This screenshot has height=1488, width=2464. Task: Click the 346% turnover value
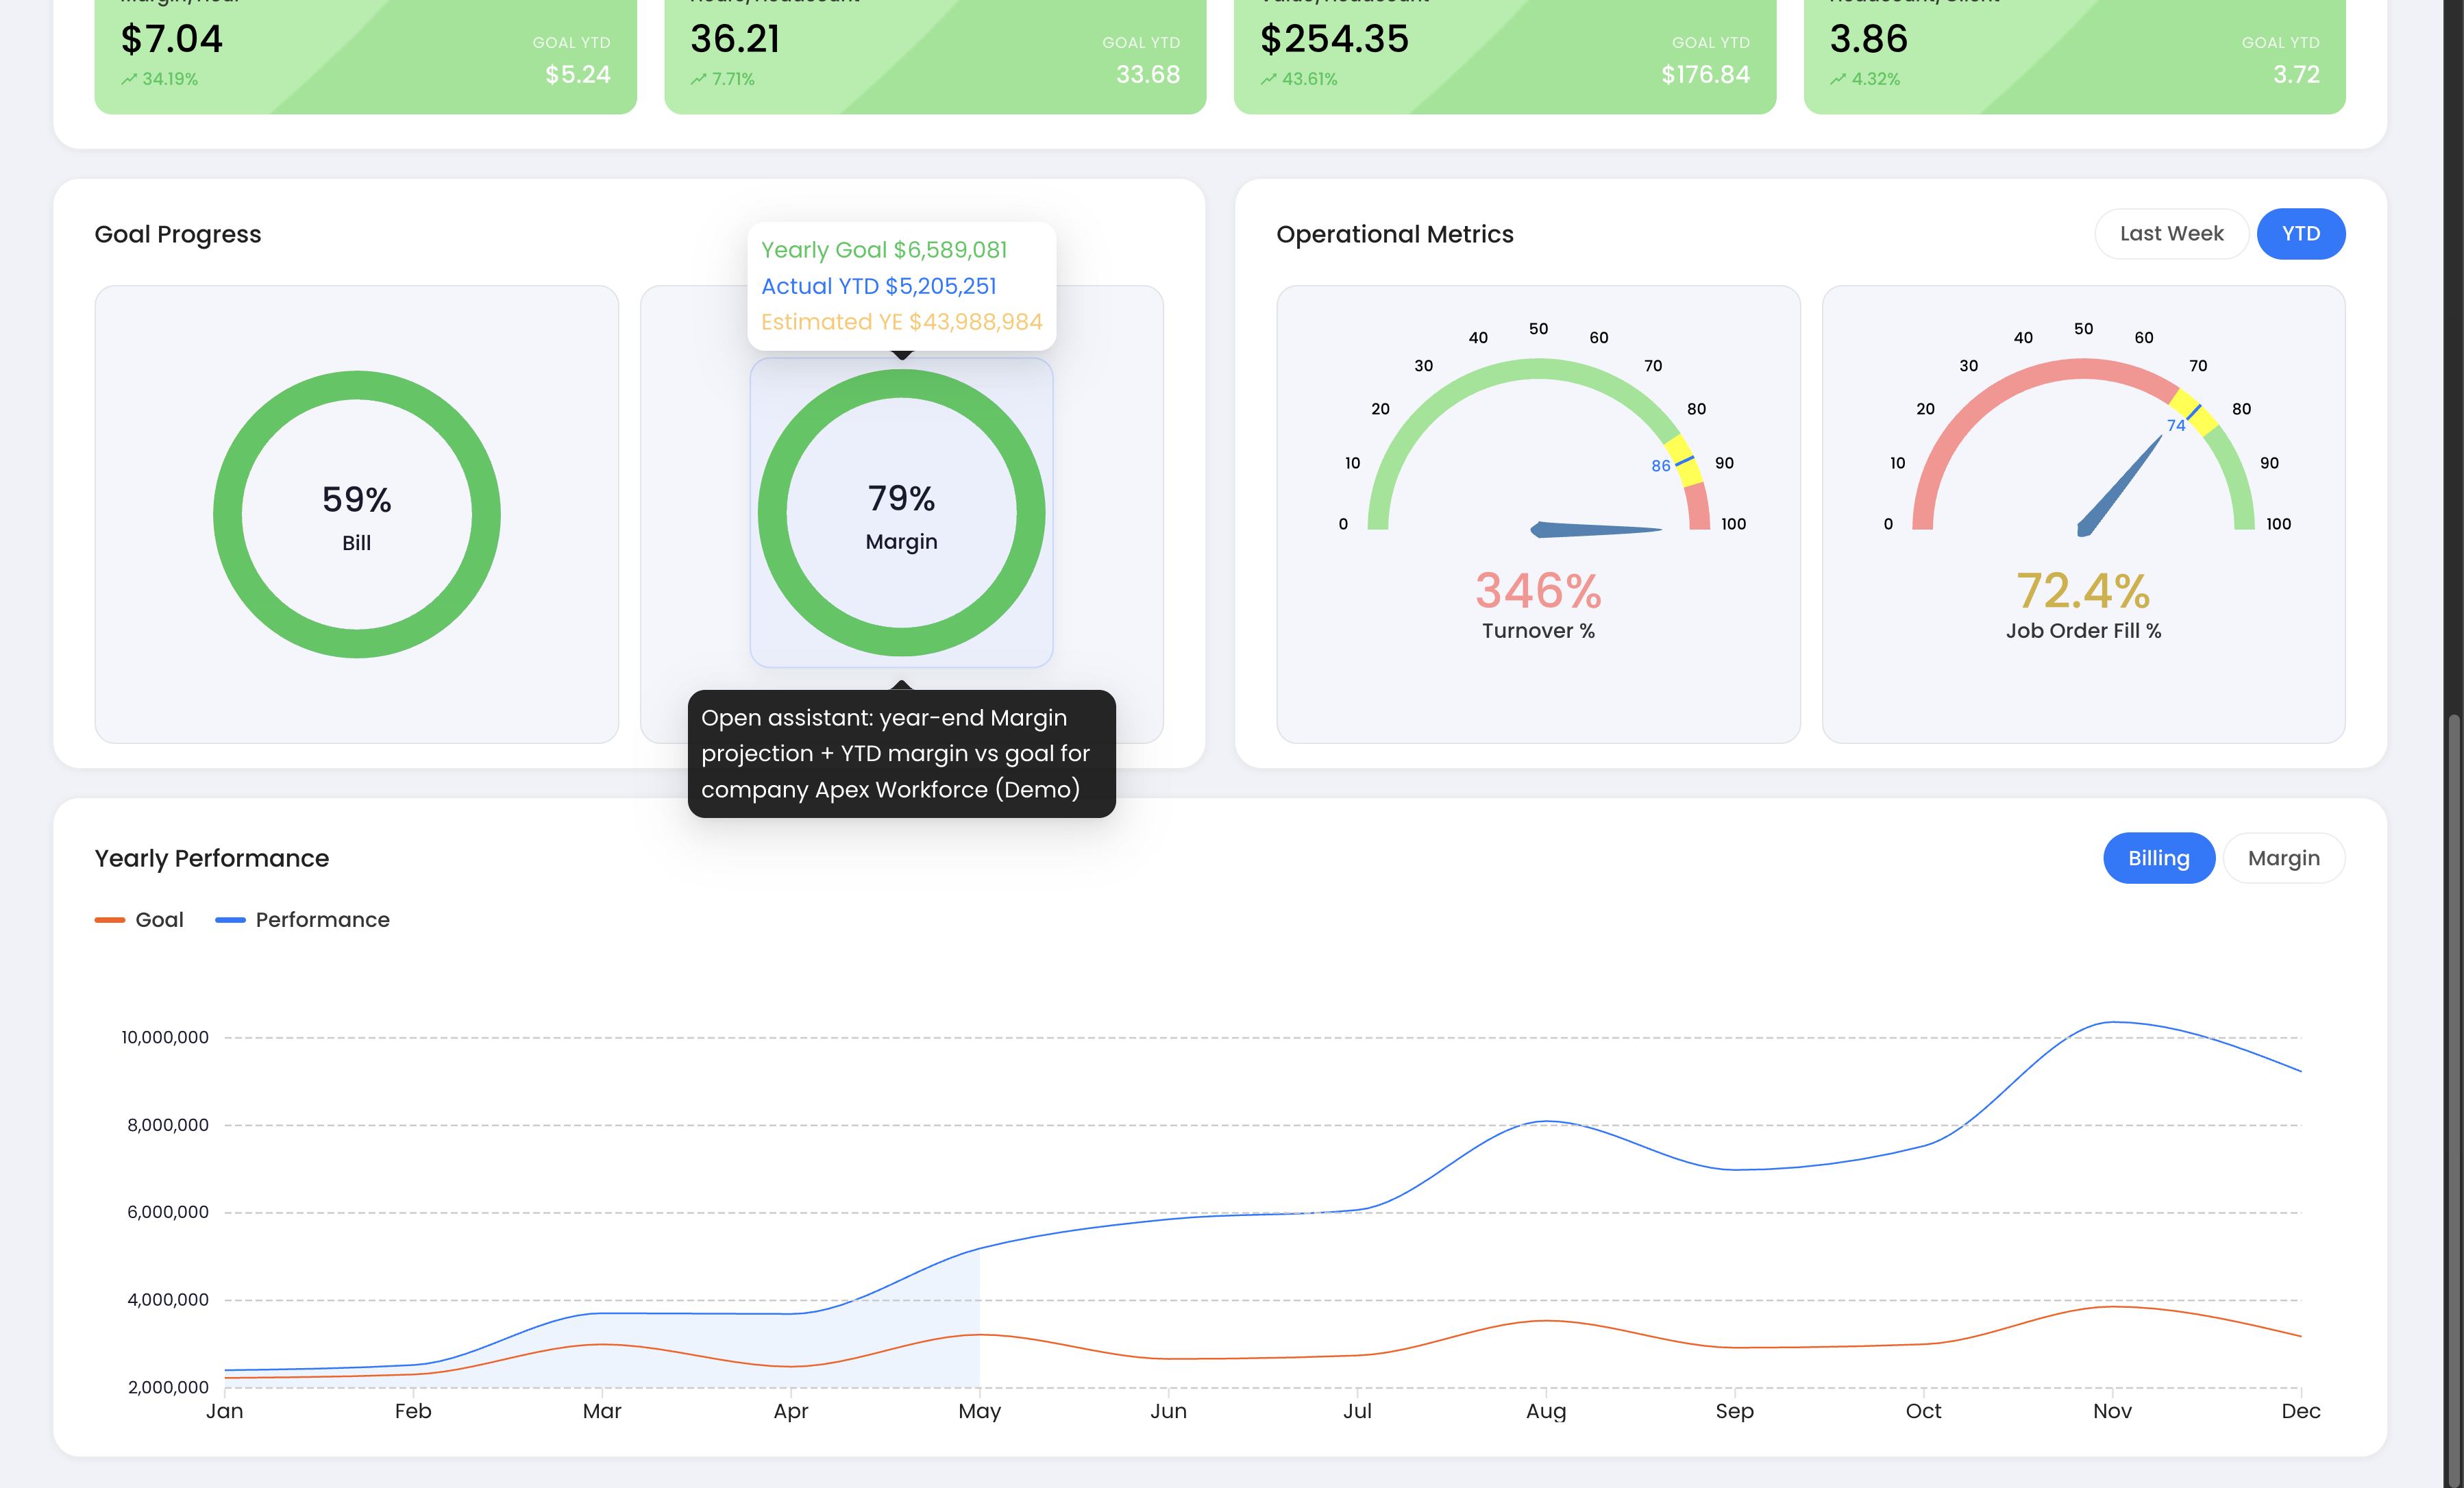pyautogui.click(x=1538, y=590)
